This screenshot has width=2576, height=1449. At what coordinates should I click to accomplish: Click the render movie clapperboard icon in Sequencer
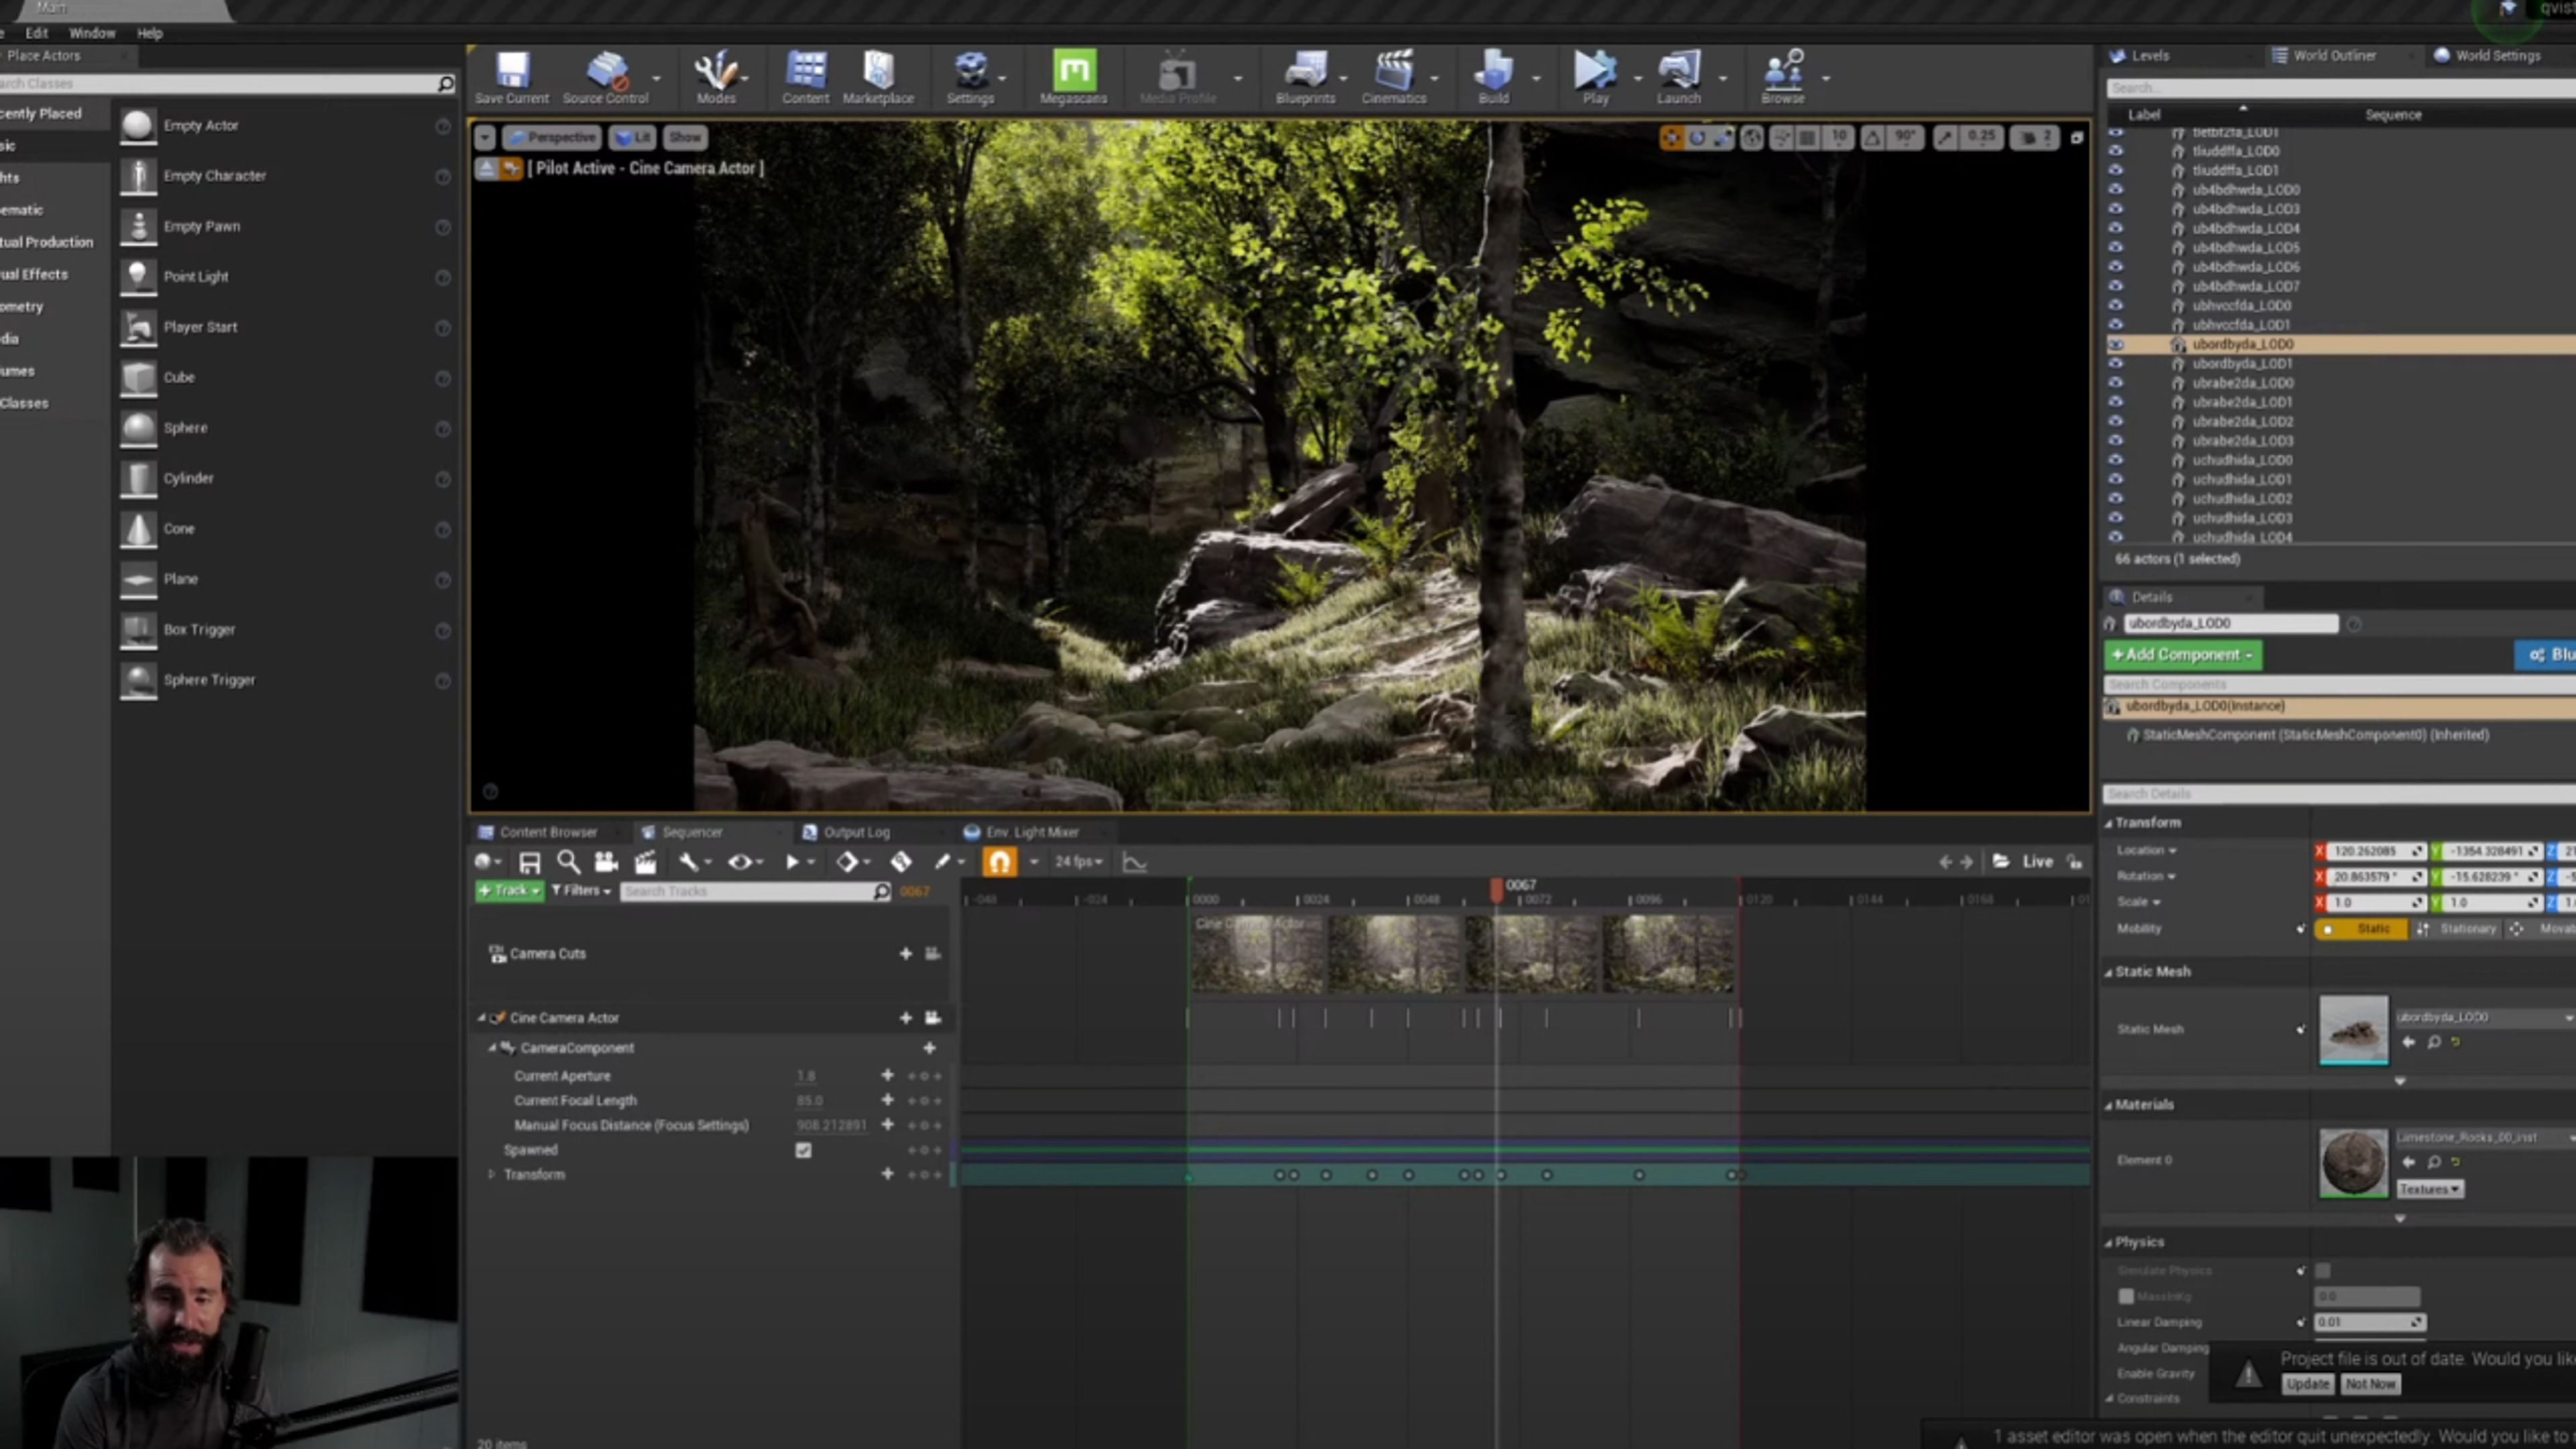click(x=645, y=861)
